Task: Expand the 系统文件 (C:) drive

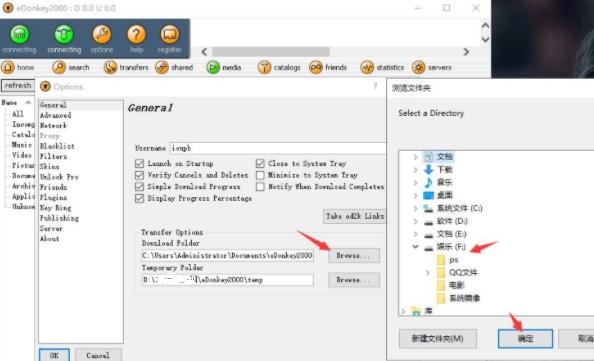Action: [x=416, y=208]
